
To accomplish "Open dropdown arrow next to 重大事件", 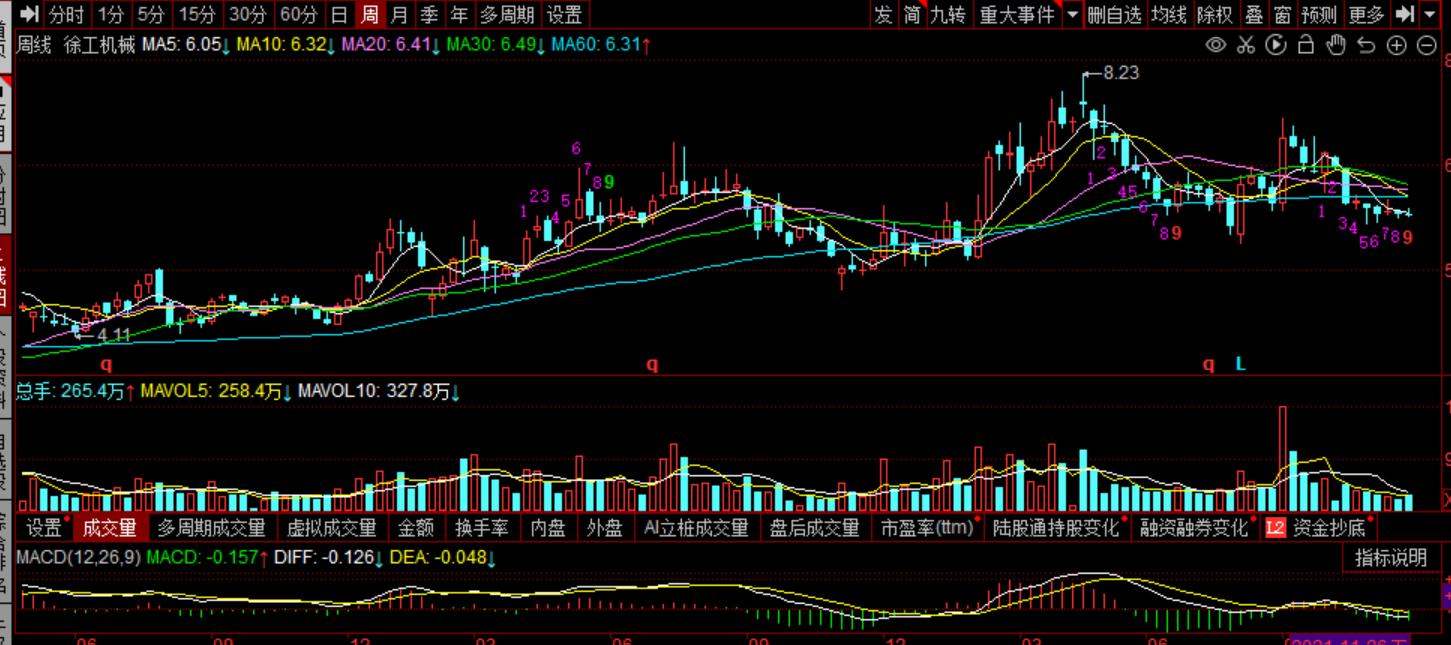I will tap(1073, 14).
